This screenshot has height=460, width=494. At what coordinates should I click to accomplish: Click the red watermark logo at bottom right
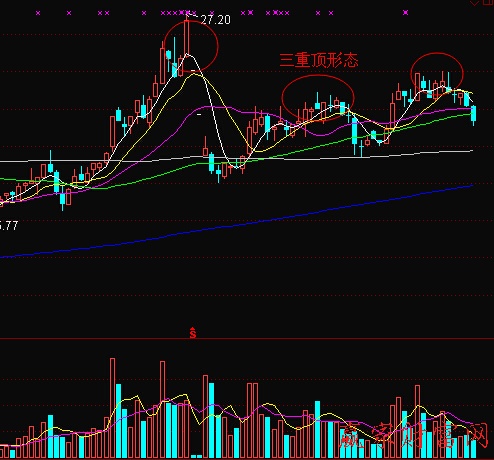tap(413, 435)
